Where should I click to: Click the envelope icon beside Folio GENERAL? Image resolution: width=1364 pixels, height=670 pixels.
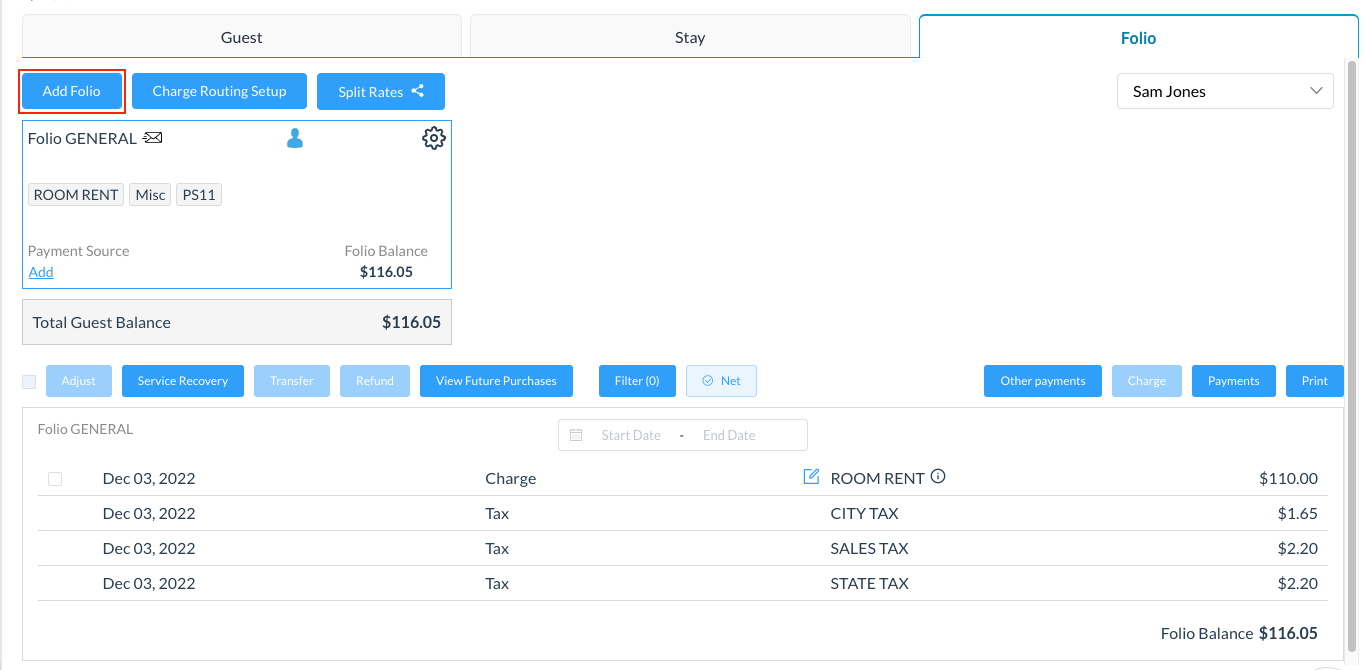[152, 138]
